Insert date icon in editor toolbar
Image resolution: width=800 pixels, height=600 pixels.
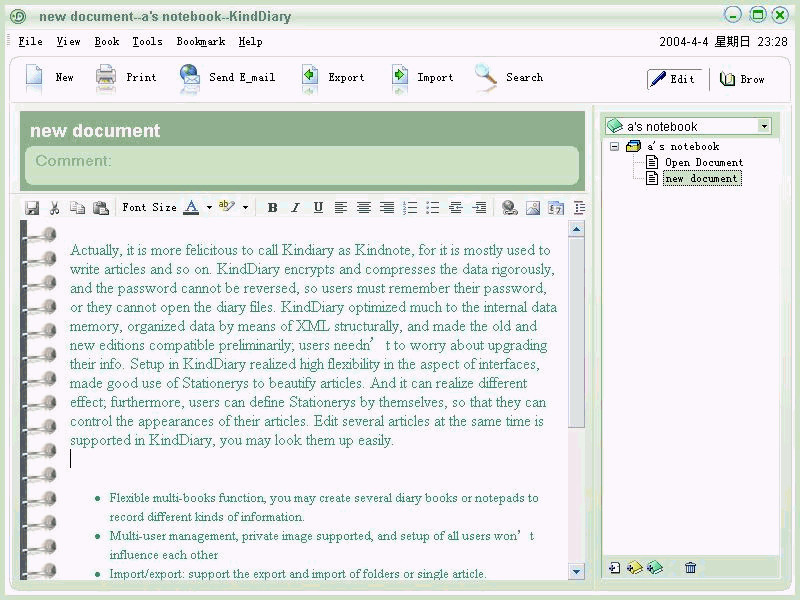(x=556, y=208)
